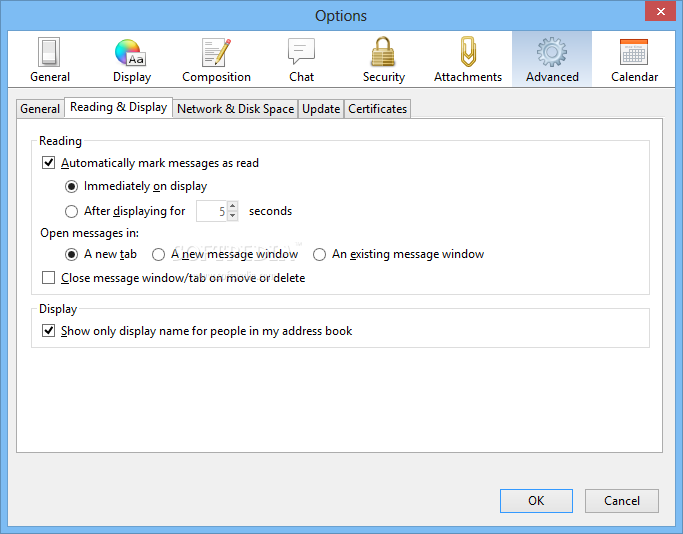Choose An existing message window option
Screen dimensions: 683x534
[x=319, y=254]
